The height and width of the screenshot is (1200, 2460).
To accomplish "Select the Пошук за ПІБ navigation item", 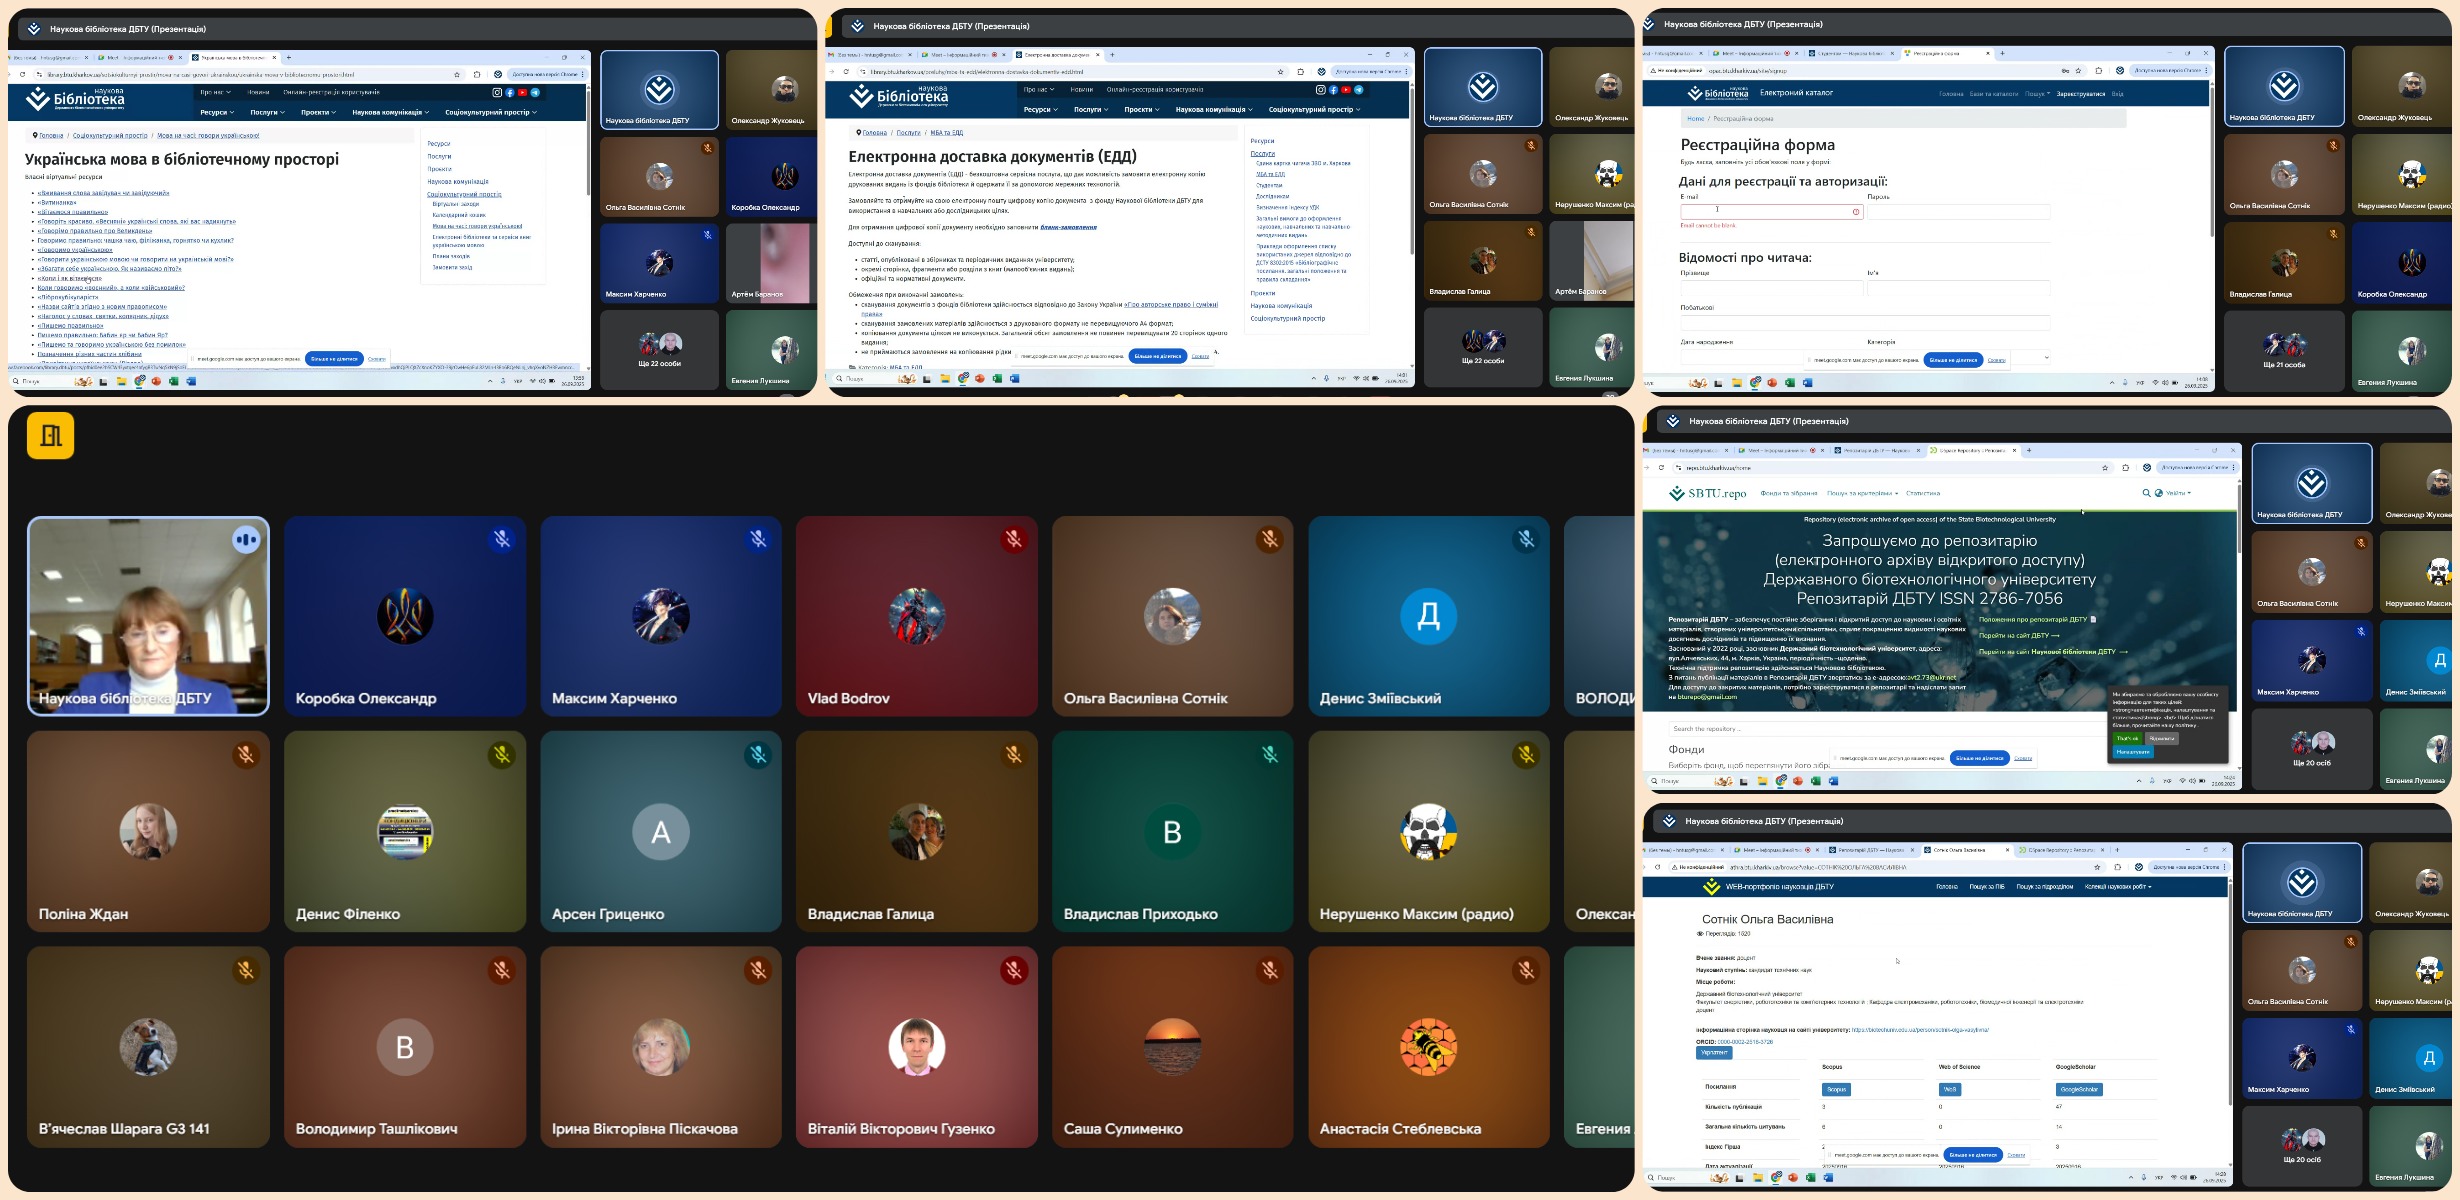I will pyautogui.click(x=1986, y=887).
